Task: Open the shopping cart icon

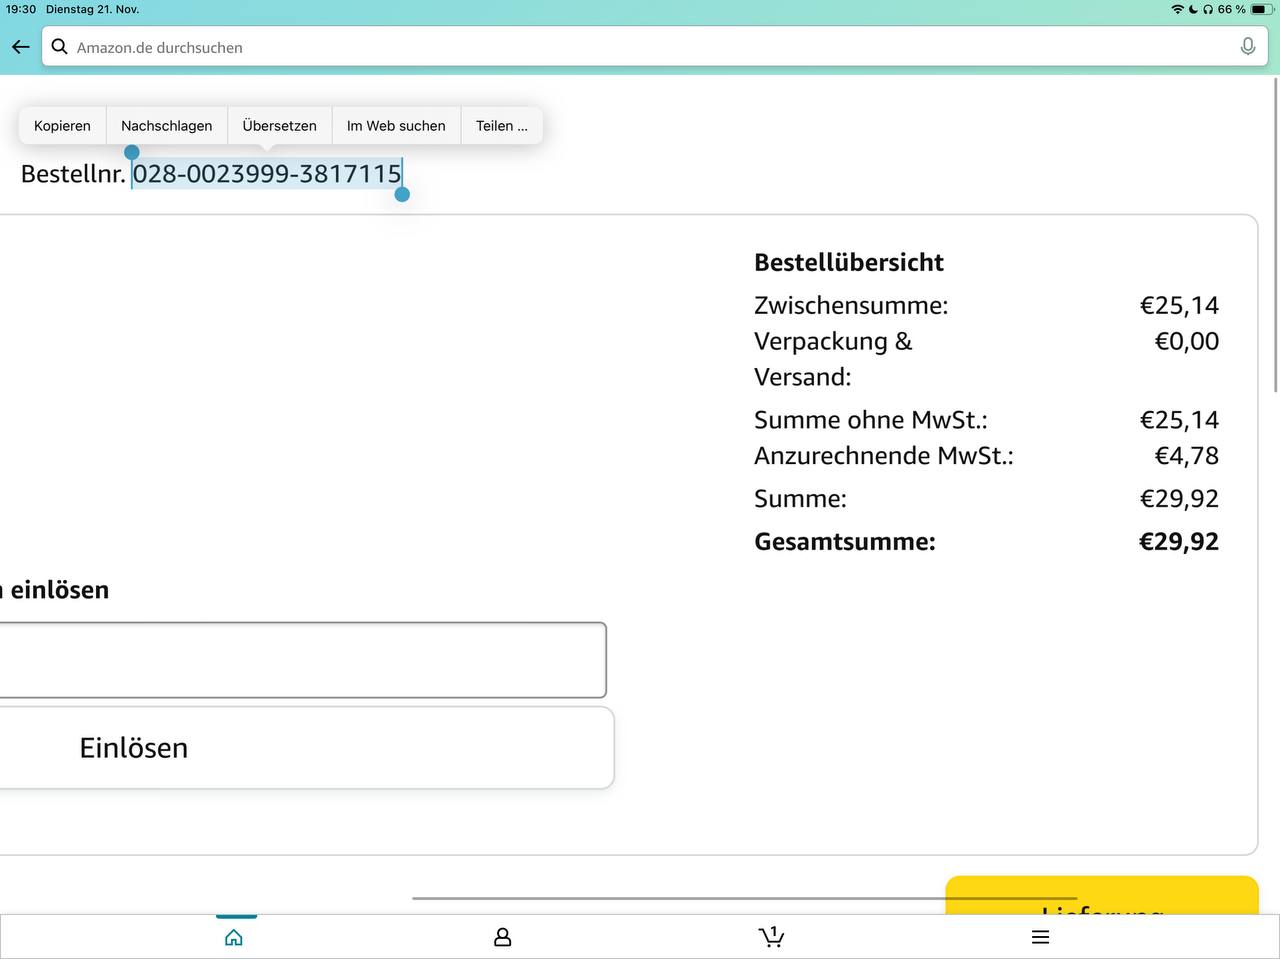Action: [771, 937]
